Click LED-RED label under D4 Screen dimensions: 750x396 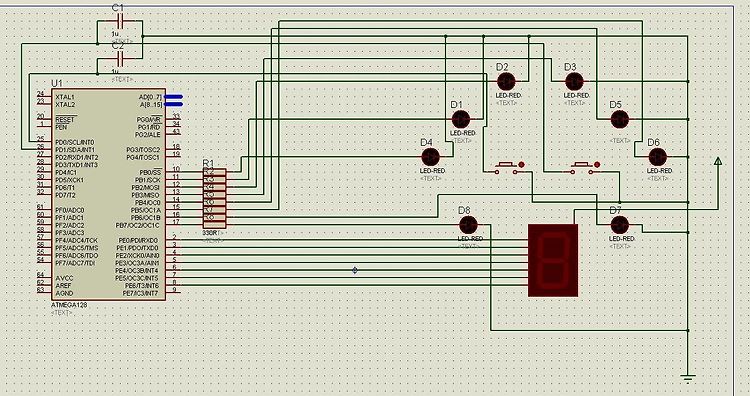(432, 171)
